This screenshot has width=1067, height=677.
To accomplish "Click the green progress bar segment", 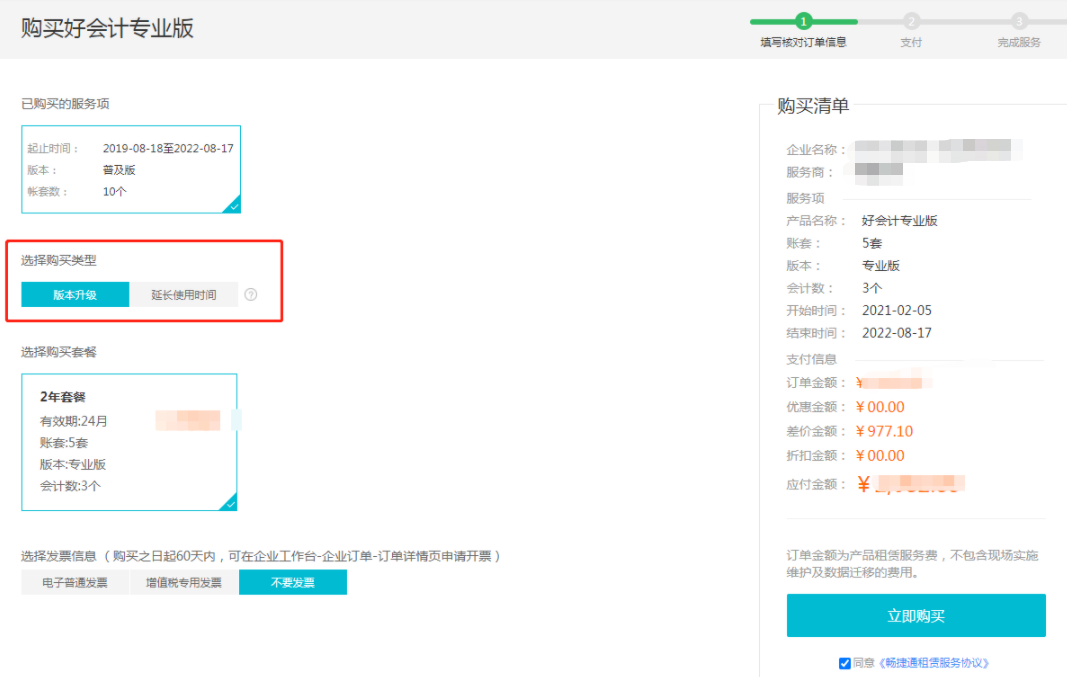I will (775, 21).
